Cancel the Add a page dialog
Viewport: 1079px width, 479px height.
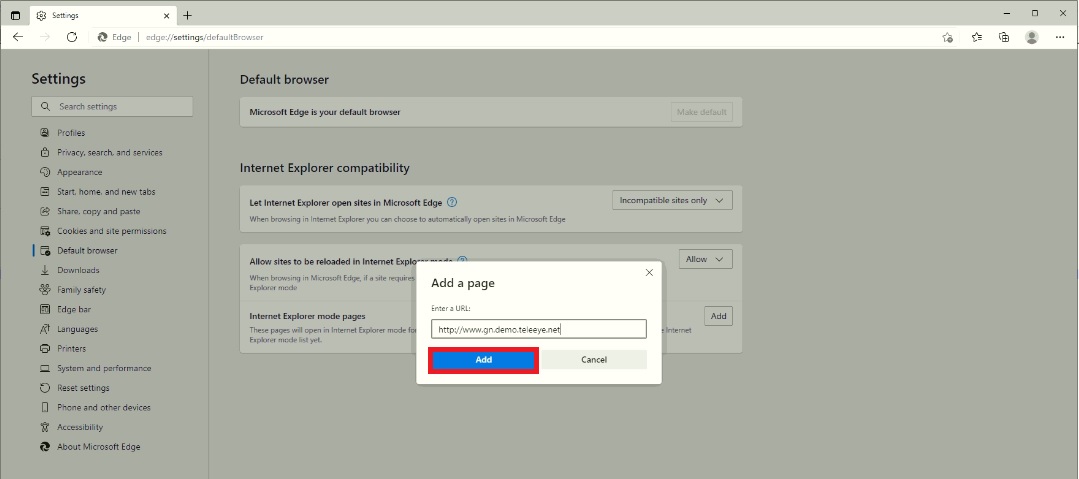click(x=594, y=360)
